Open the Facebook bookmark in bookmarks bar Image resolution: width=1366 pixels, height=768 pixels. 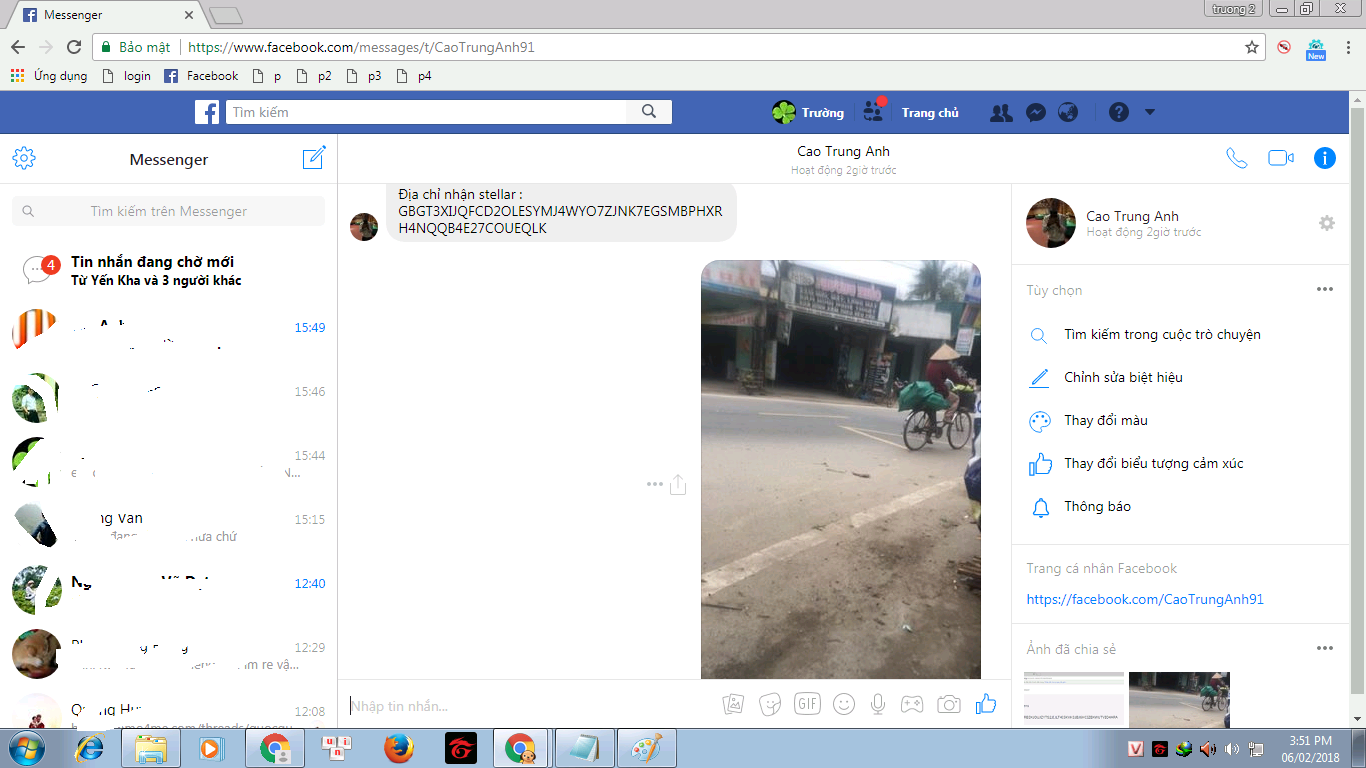point(201,76)
